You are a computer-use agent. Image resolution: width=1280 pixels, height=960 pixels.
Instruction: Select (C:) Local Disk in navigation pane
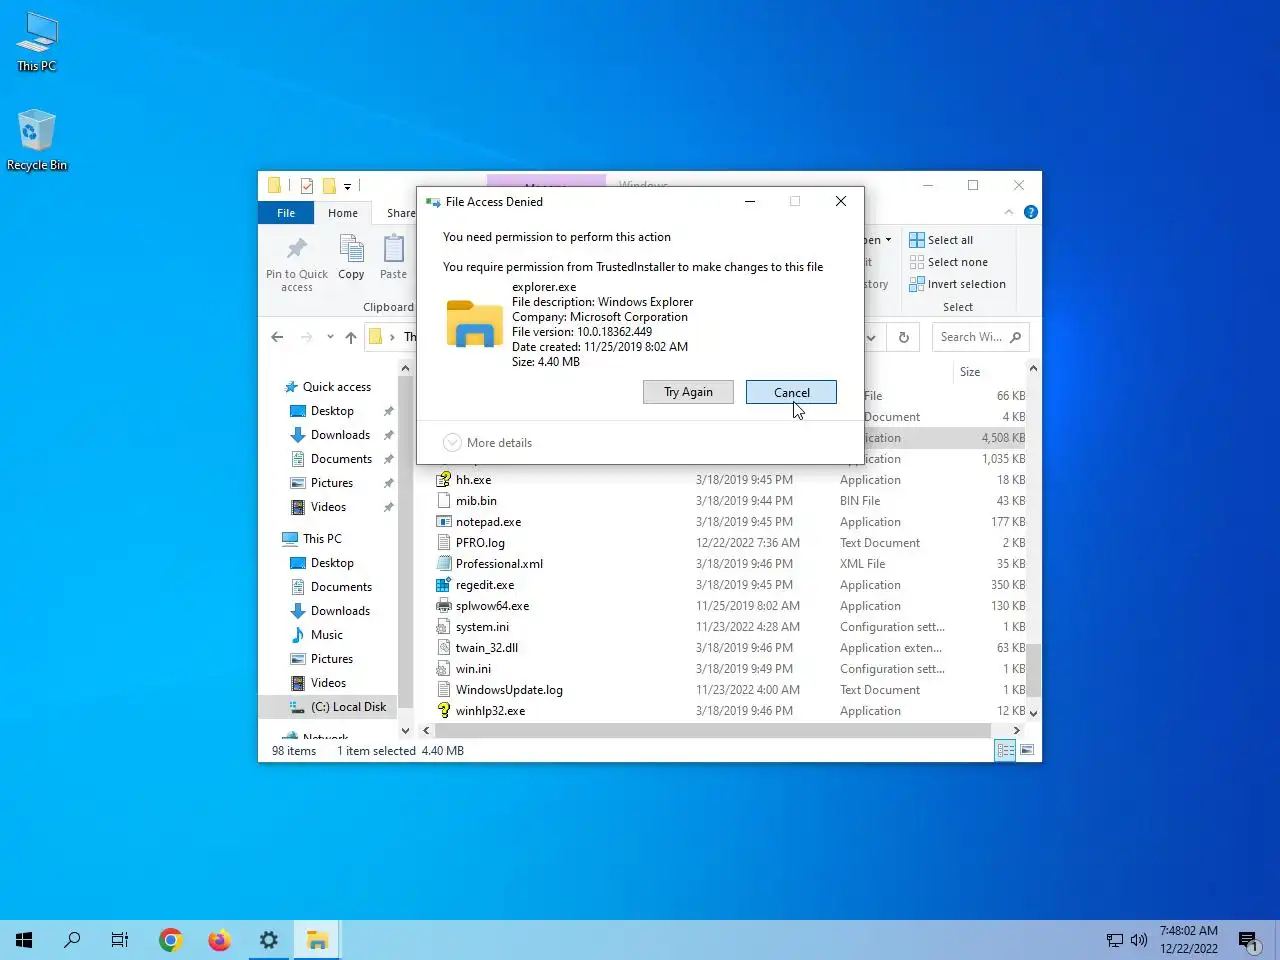(x=347, y=707)
